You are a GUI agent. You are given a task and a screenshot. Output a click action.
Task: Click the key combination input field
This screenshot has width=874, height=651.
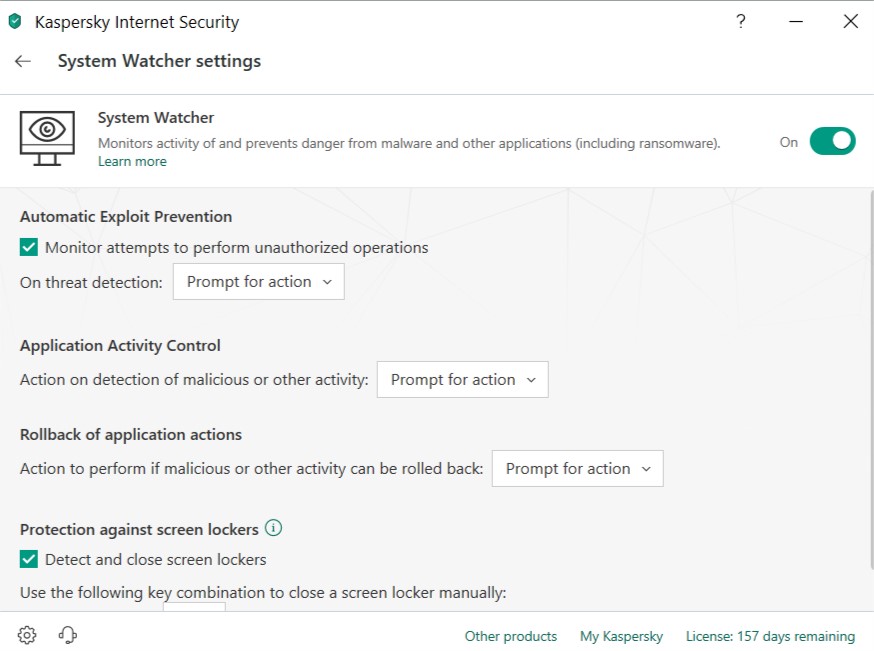(194, 606)
